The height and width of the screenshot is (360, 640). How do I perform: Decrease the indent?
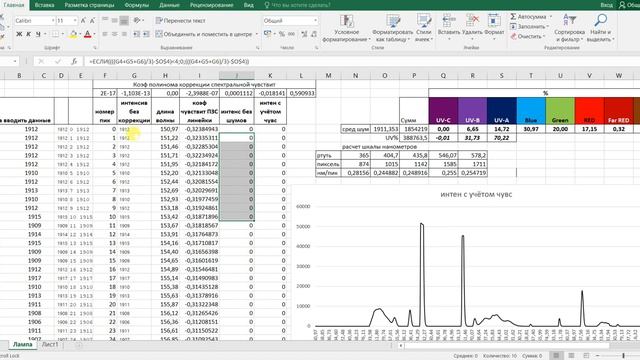(136, 34)
